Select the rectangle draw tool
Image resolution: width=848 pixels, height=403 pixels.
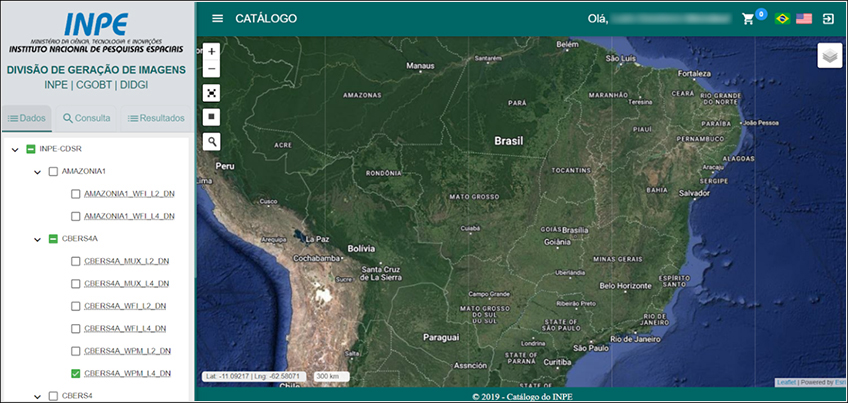[211, 116]
